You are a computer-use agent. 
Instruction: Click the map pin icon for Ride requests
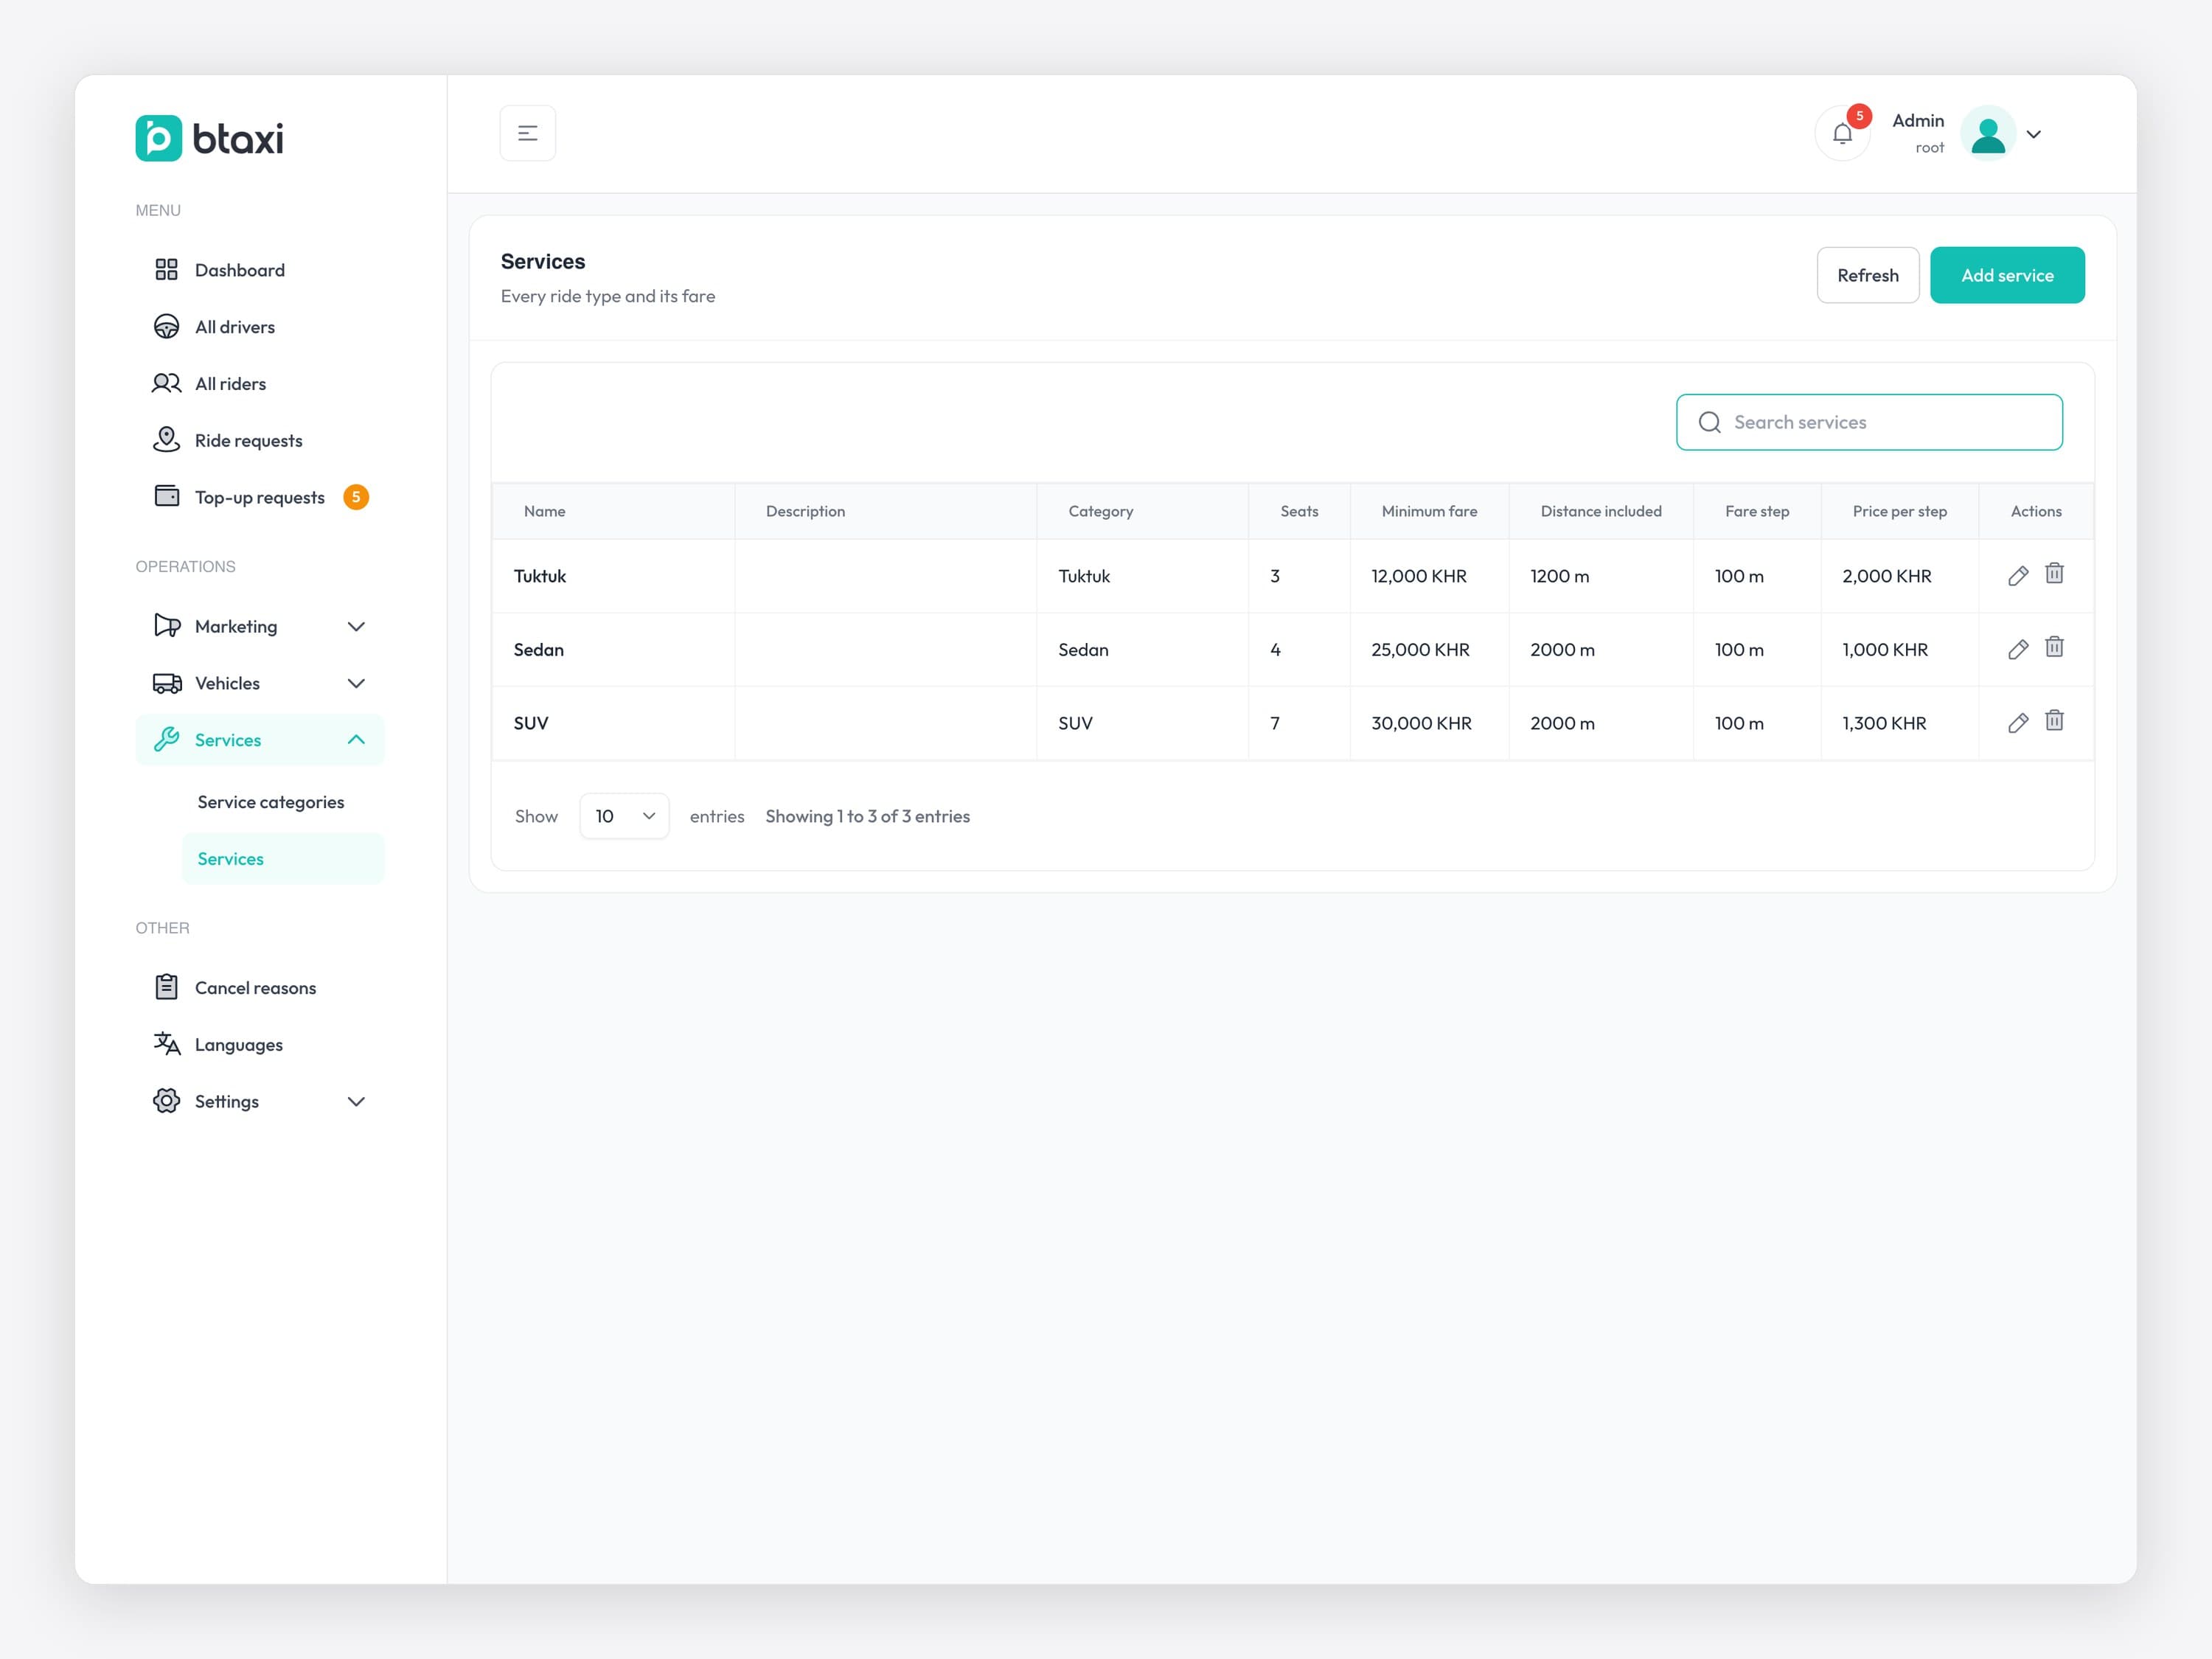[166, 440]
